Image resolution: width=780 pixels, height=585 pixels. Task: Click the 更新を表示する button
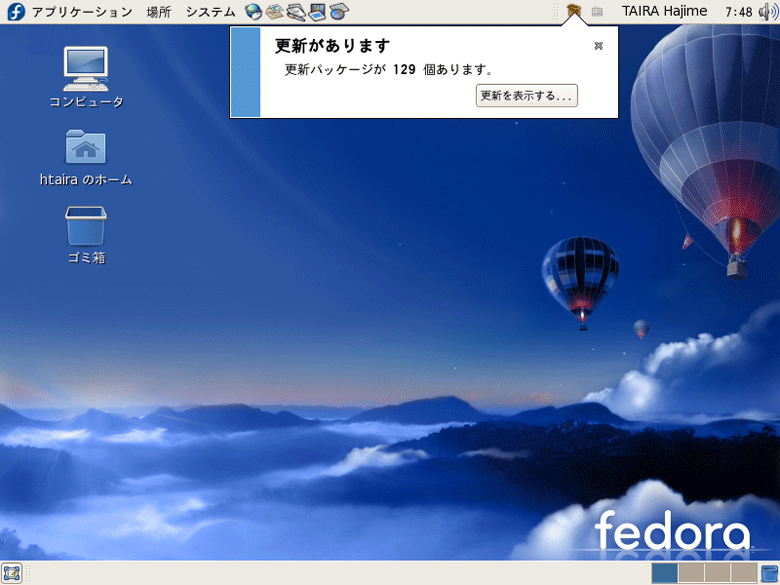(x=526, y=96)
